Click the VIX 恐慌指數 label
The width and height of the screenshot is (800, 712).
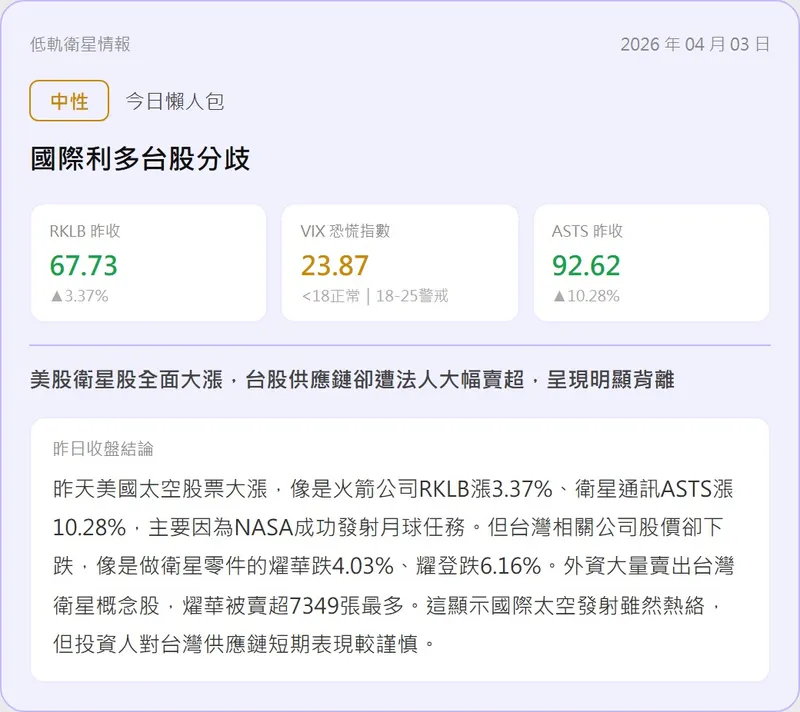pos(345,231)
